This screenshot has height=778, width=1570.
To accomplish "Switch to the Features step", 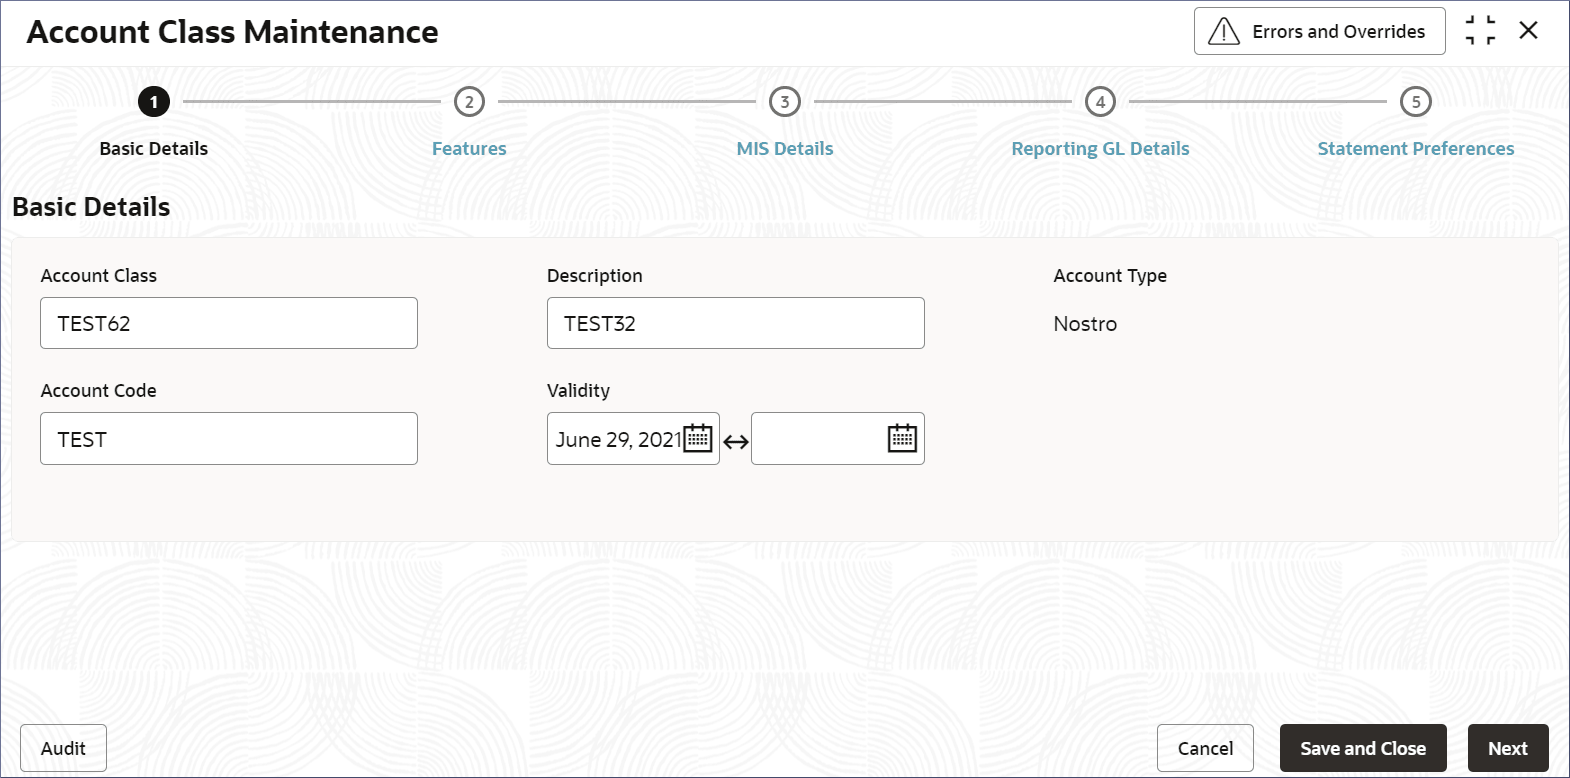I will [x=469, y=148].
